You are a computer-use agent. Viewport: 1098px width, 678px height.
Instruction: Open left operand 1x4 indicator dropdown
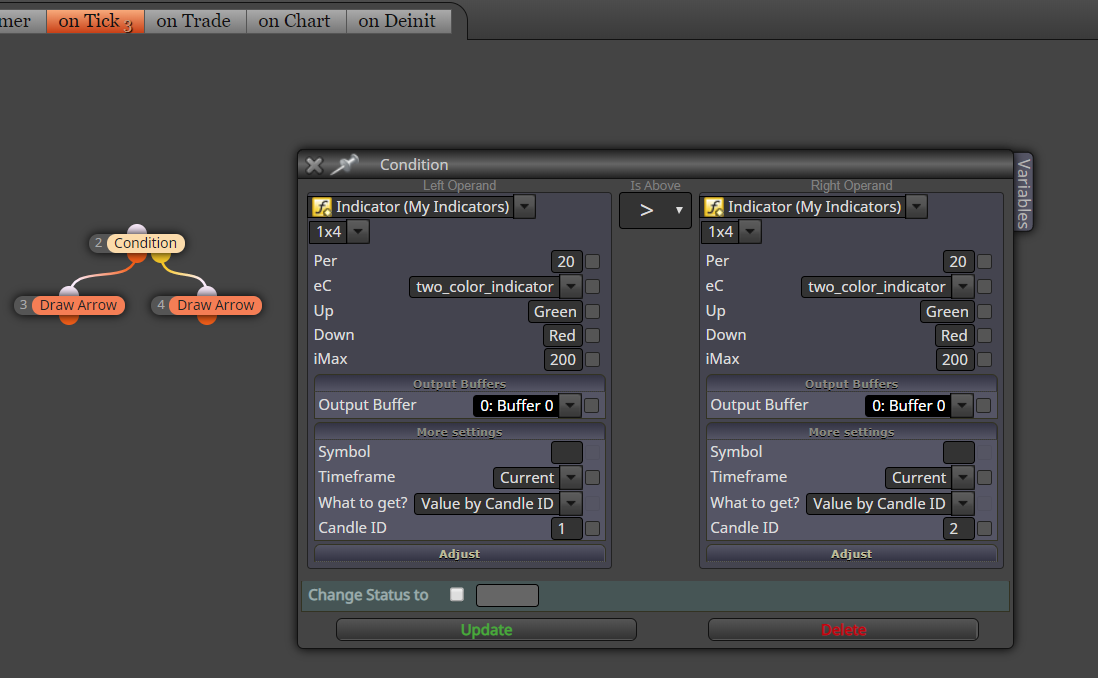[x=358, y=231]
